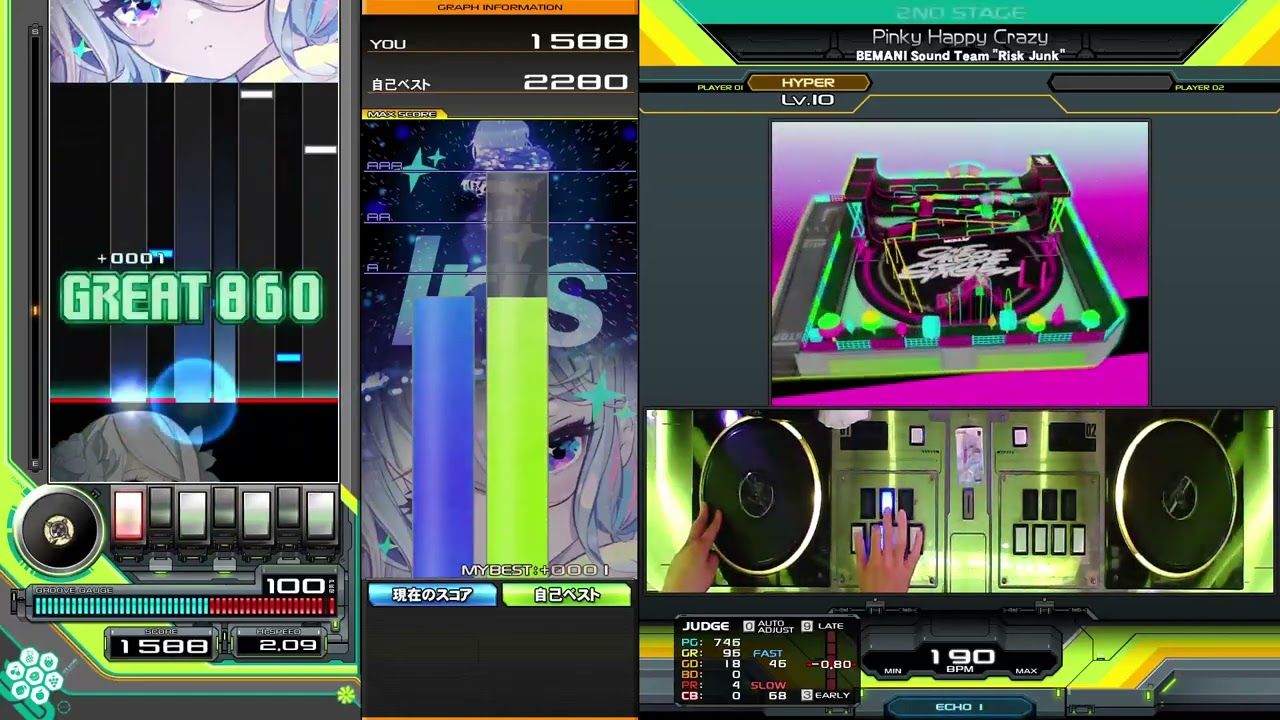
Task: Click the LATE counter box showing 9
Action: pyautogui.click(x=806, y=626)
